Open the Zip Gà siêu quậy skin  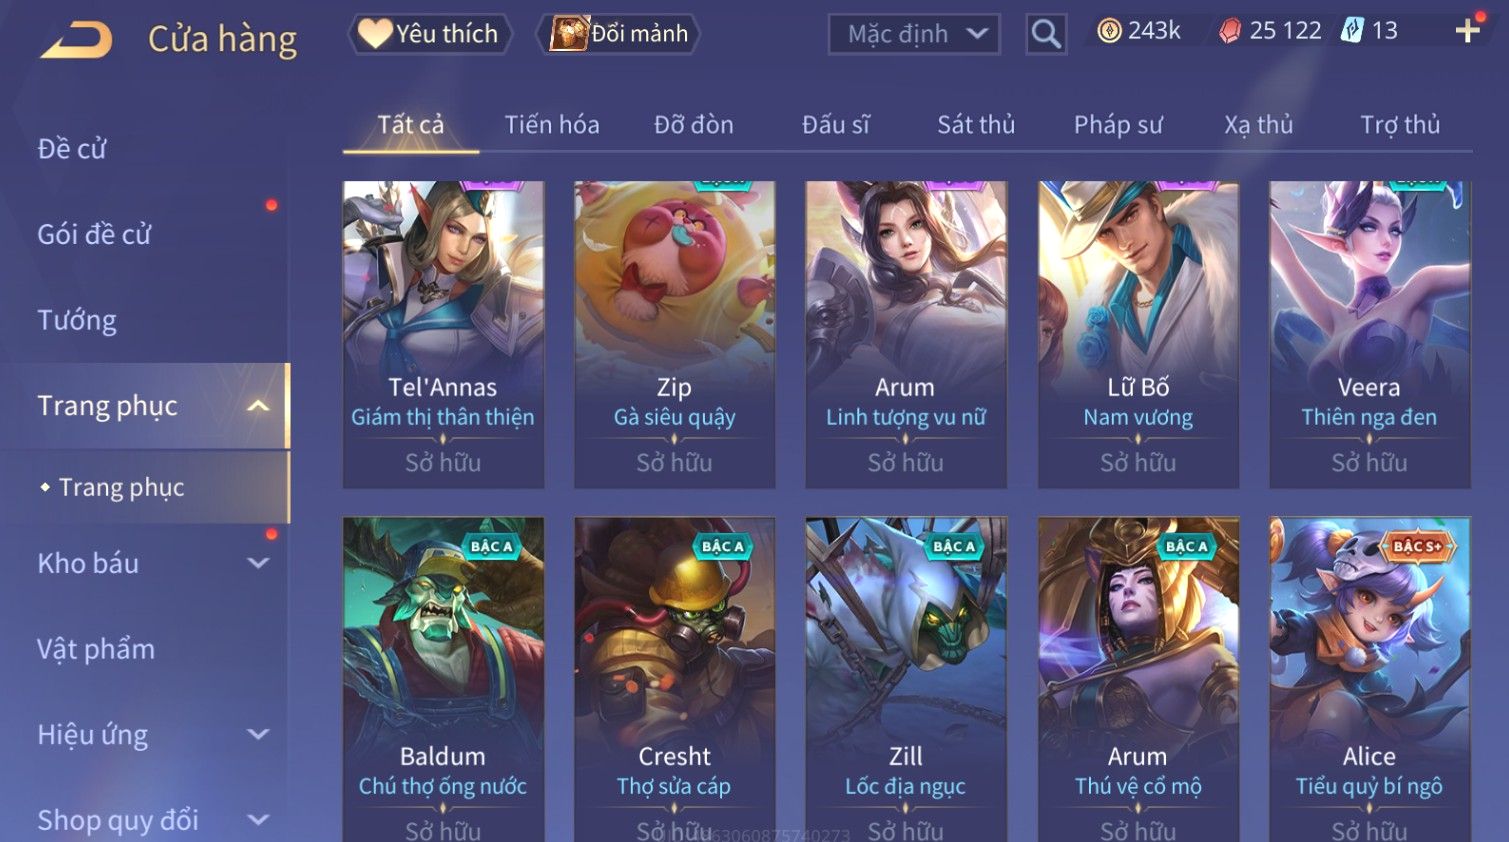coord(674,334)
